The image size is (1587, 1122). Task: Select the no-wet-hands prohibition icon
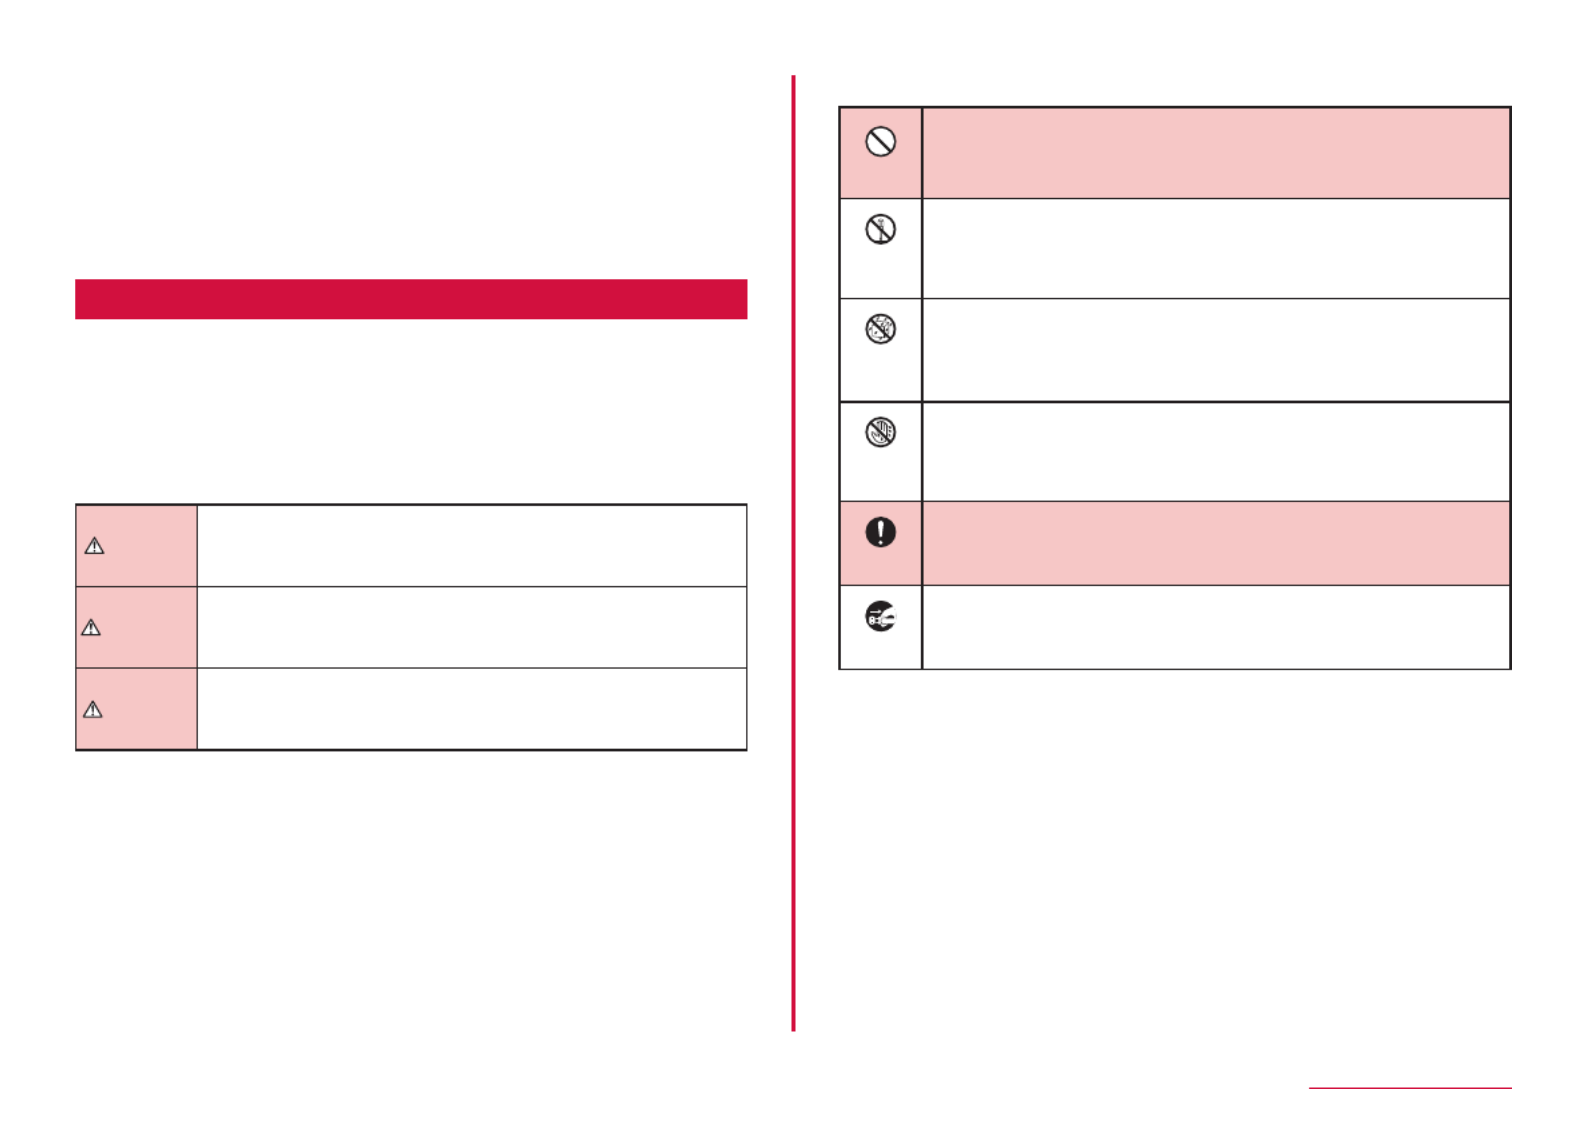(x=880, y=432)
